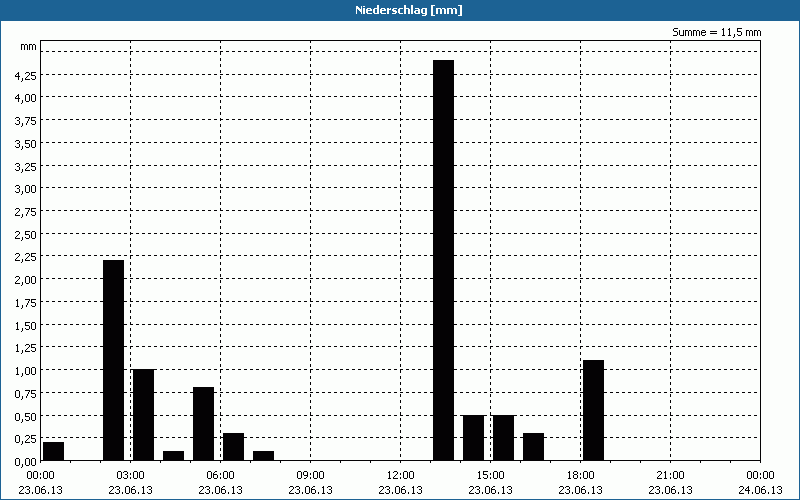
Task: Click the 0,75 y-axis label
Action: pos(26,394)
